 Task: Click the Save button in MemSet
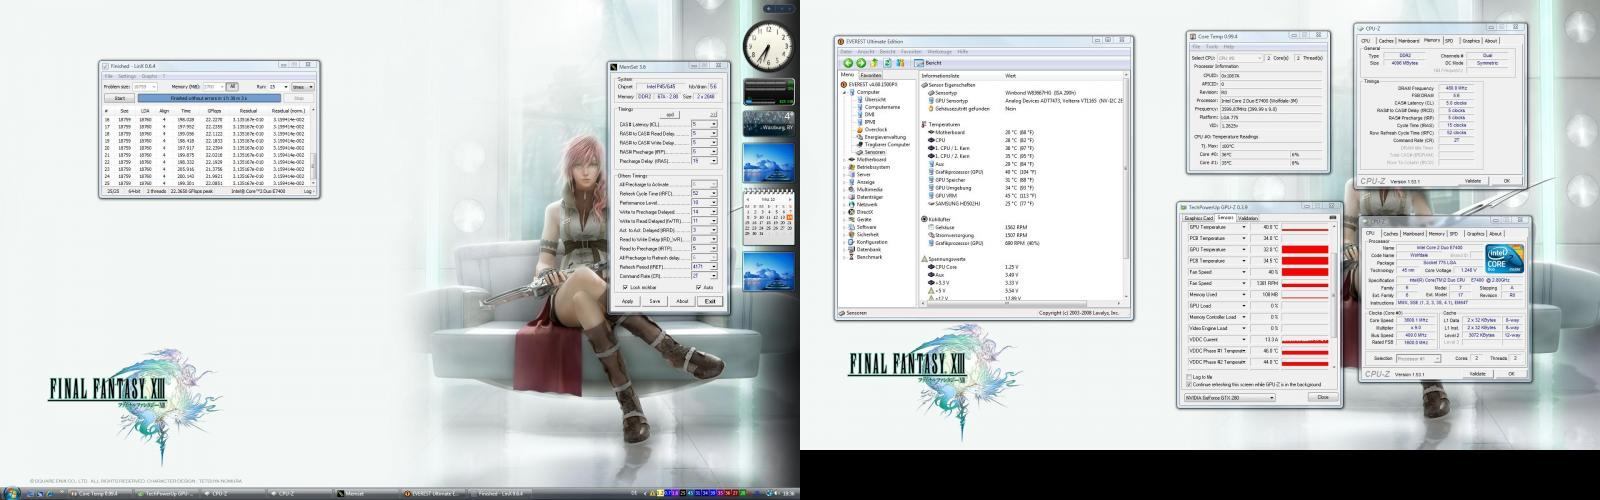click(x=654, y=301)
